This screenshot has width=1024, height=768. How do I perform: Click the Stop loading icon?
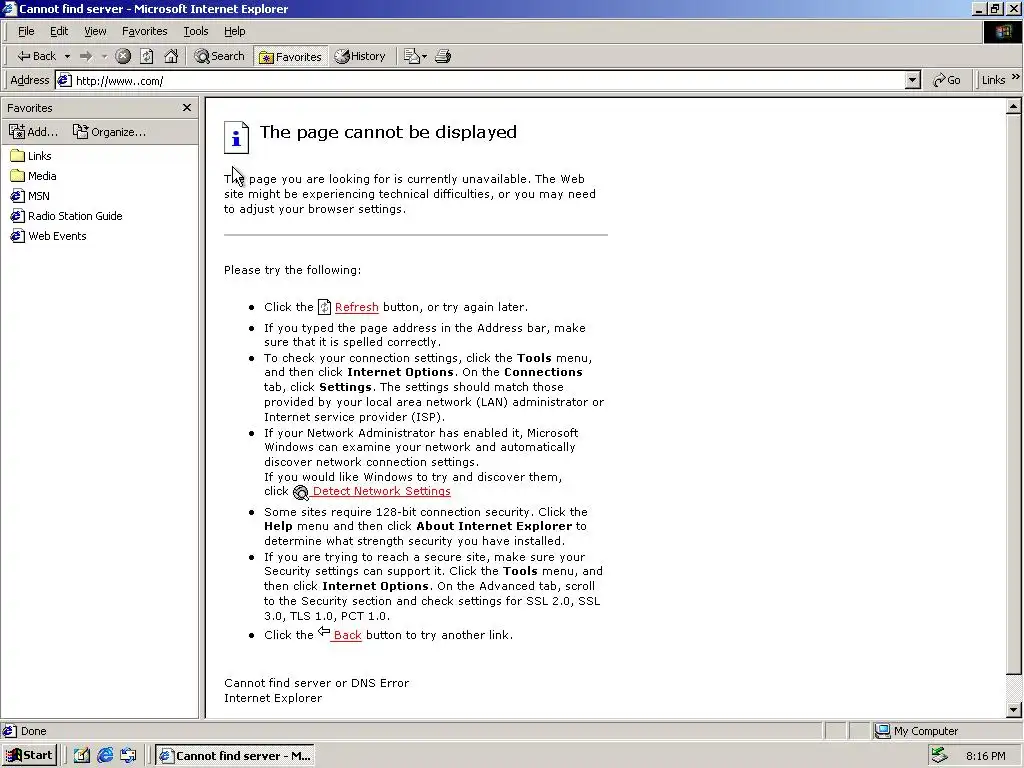tap(123, 56)
